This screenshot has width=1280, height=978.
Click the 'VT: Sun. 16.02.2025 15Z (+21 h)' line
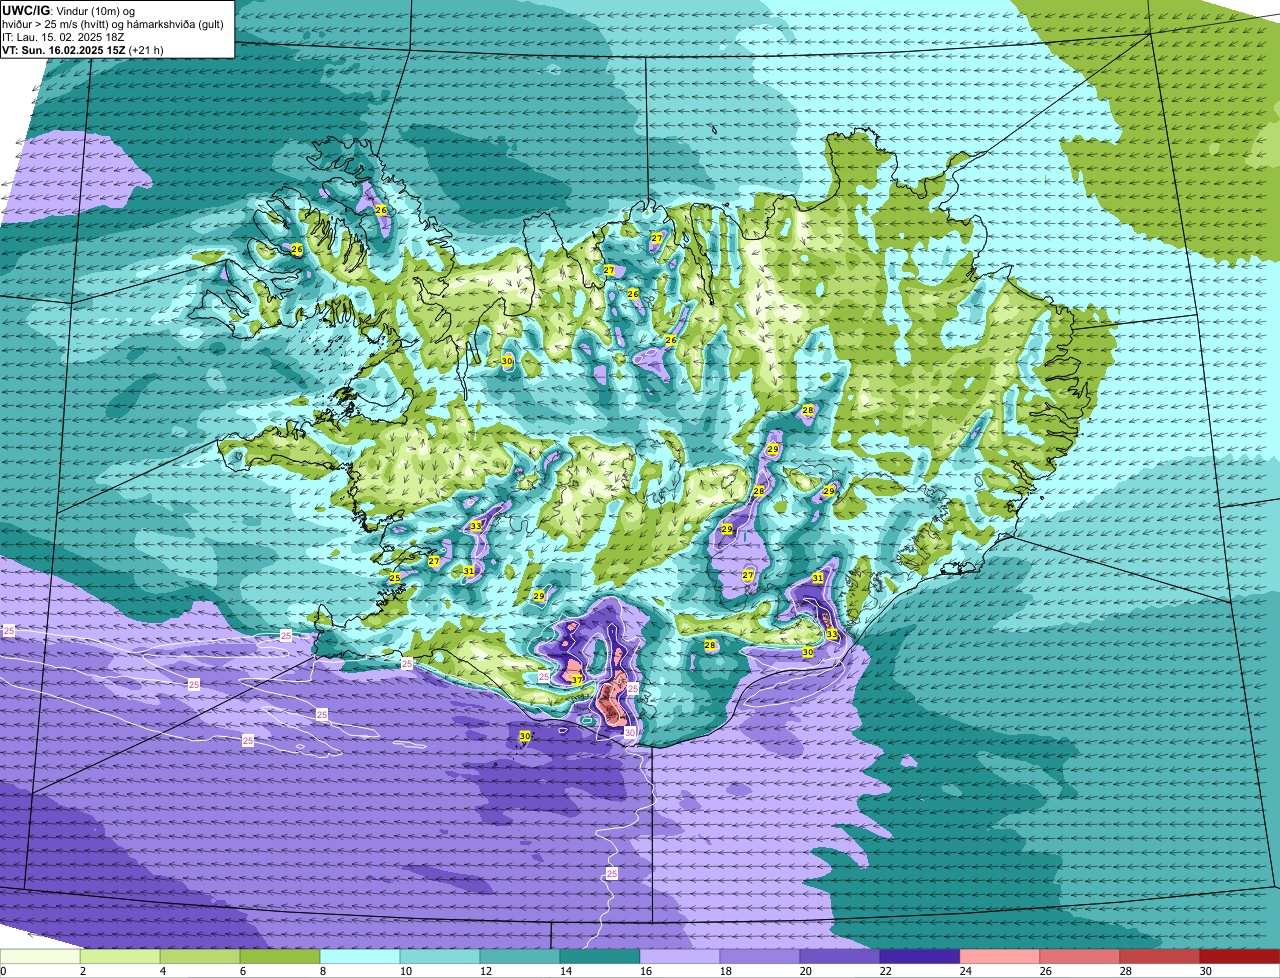[x=83, y=49]
